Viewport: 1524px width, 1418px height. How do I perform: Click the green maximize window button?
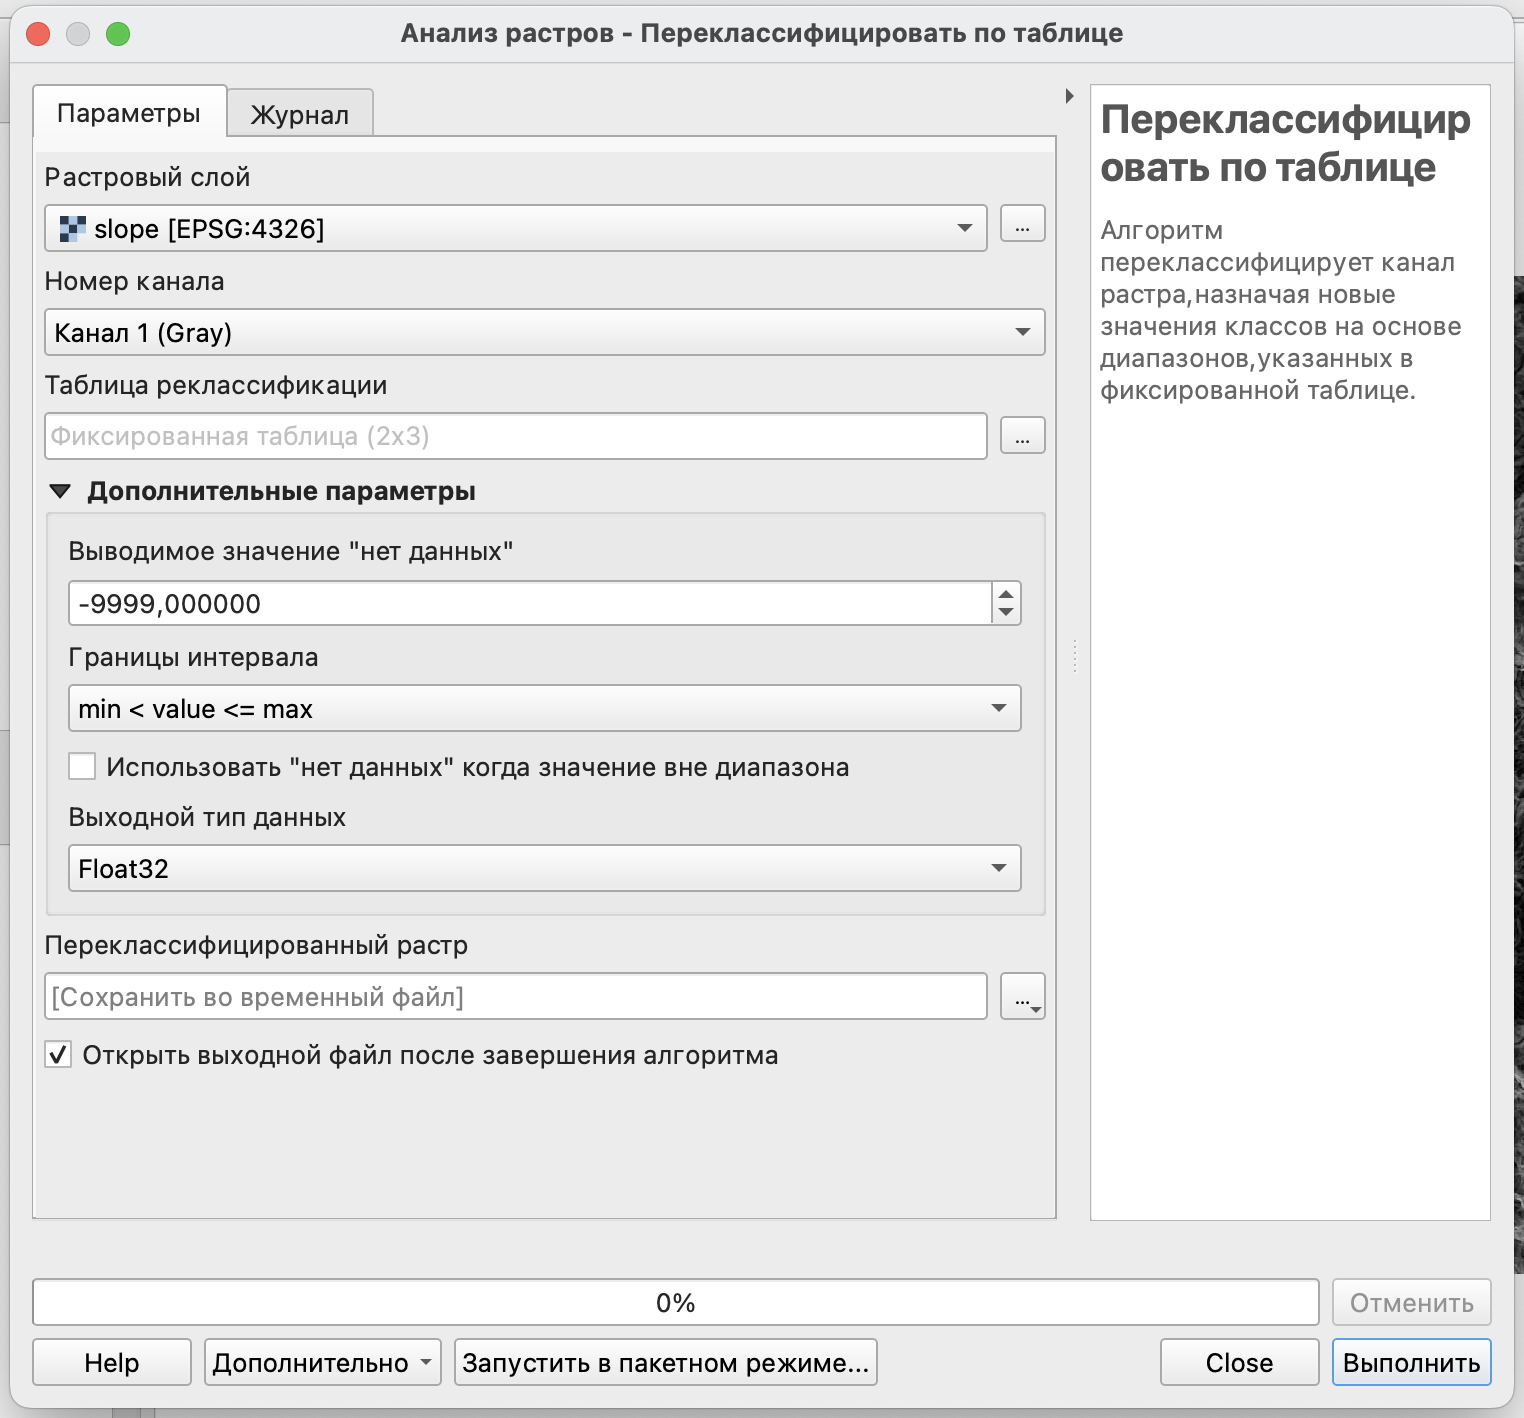[x=118, y=34]
